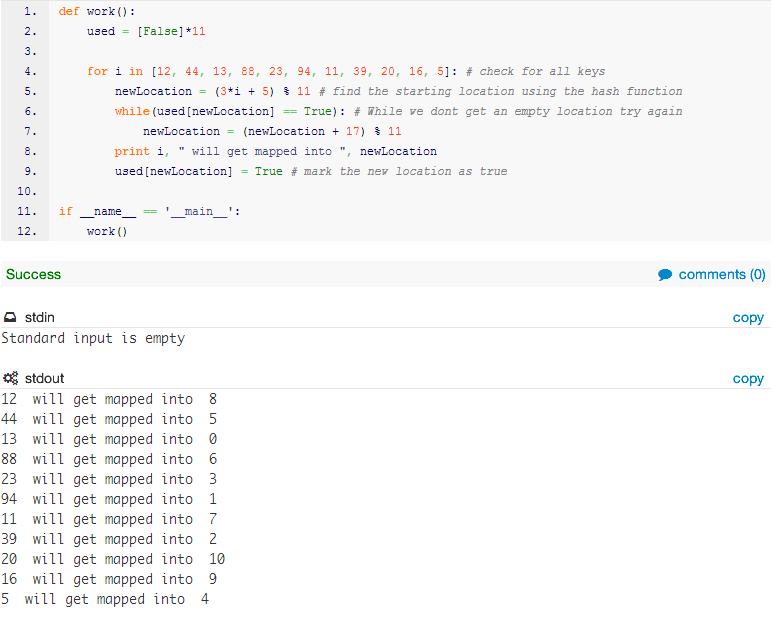Open the comments (0) link
Viewport: 772px width, 622px height.
point(721,274)
